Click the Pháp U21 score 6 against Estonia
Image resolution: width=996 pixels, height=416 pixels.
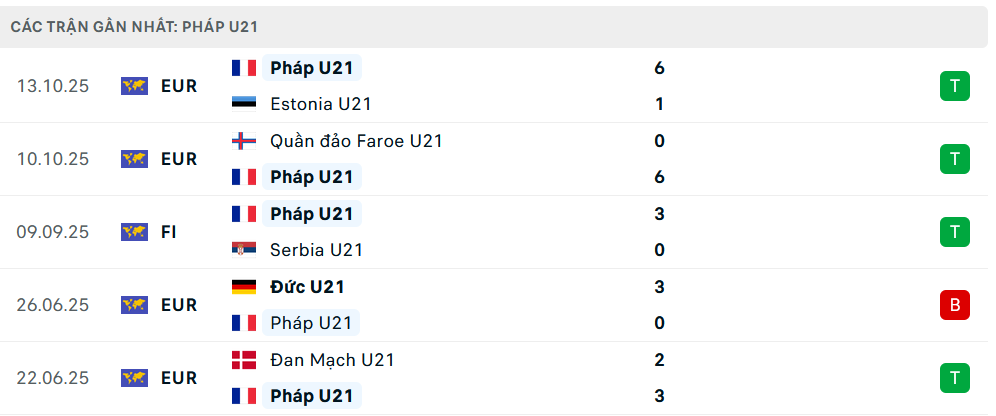click(659, 68)
